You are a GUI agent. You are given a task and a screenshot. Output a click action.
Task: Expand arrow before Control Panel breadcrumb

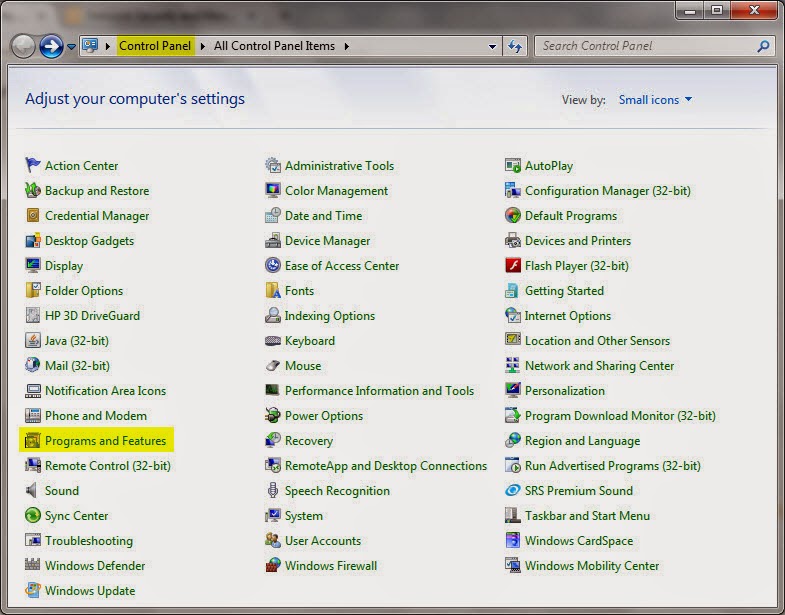[x=108, y=46]
